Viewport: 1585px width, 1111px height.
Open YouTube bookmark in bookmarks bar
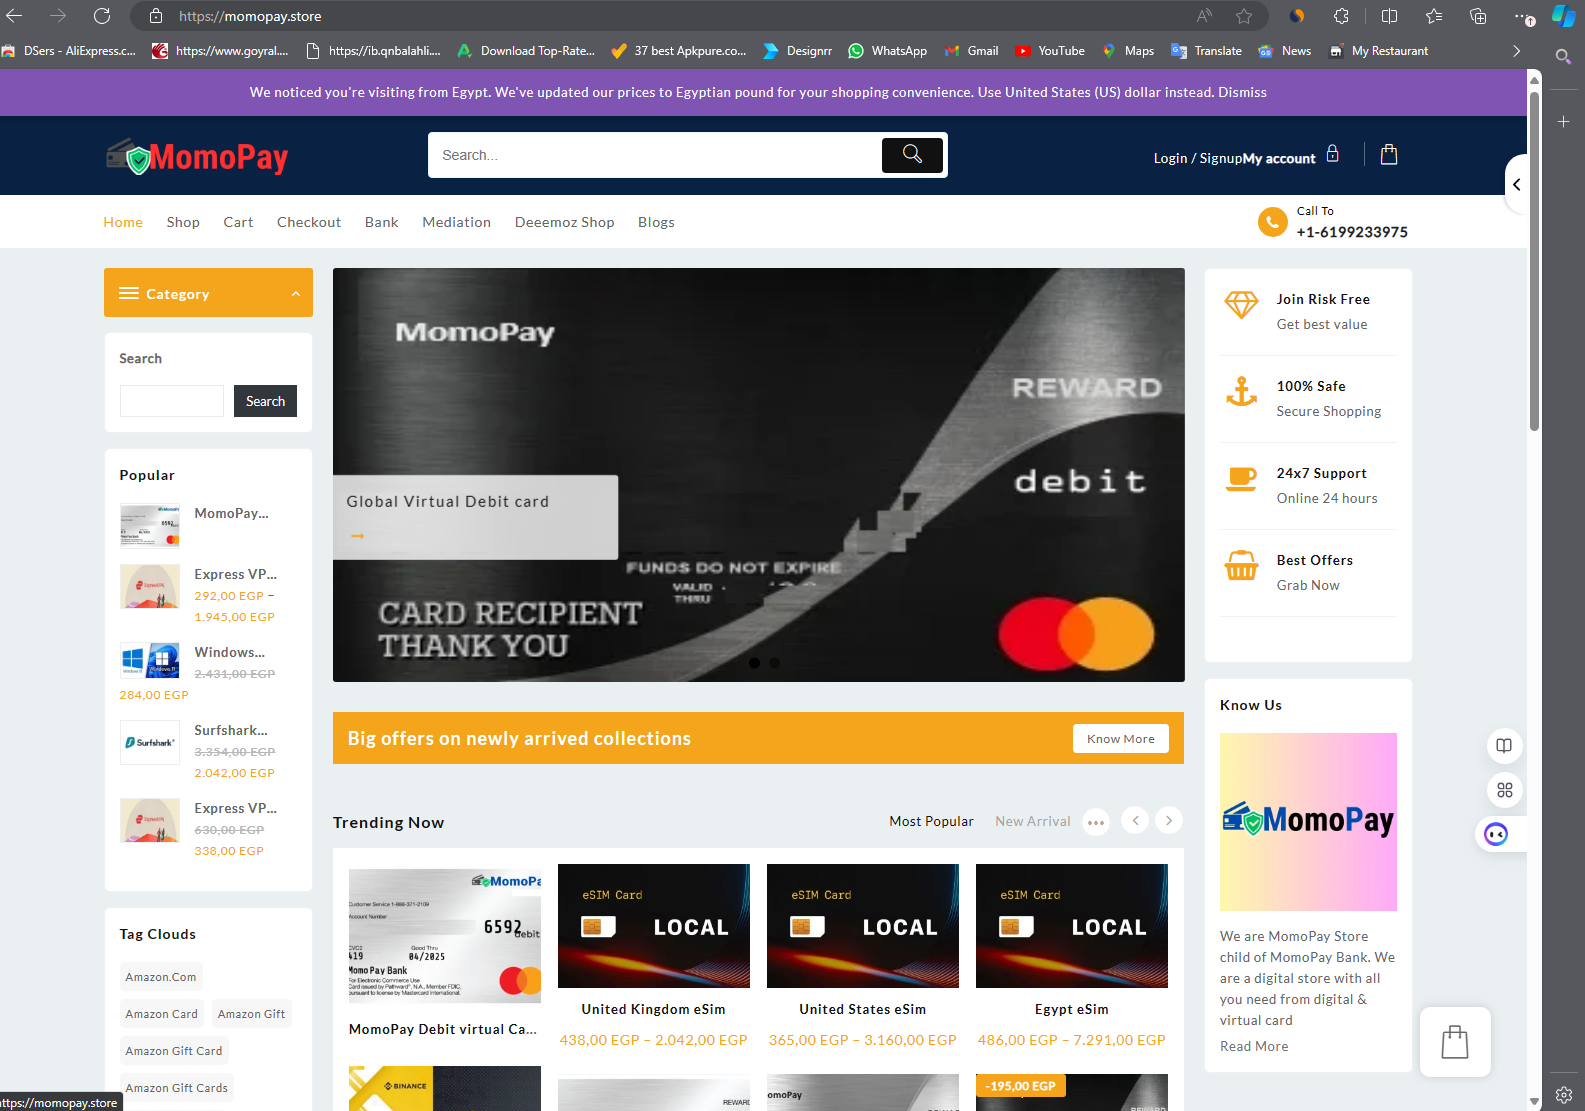click(1050, 51)
